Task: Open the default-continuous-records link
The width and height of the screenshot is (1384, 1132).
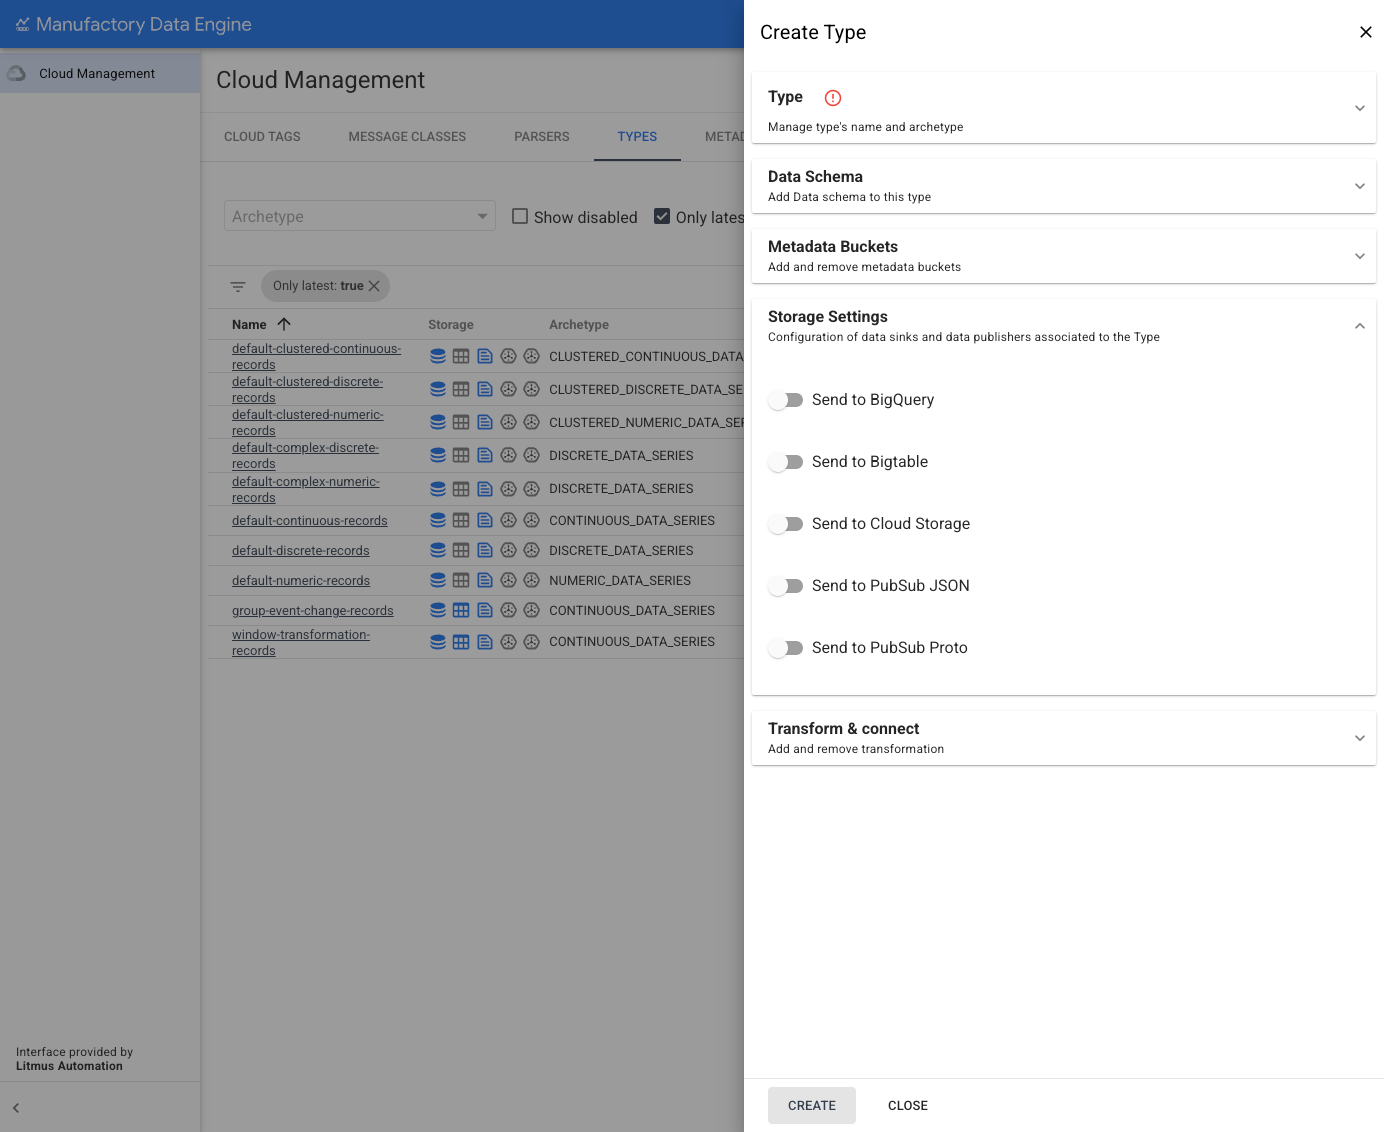Action: coord(309,521)
